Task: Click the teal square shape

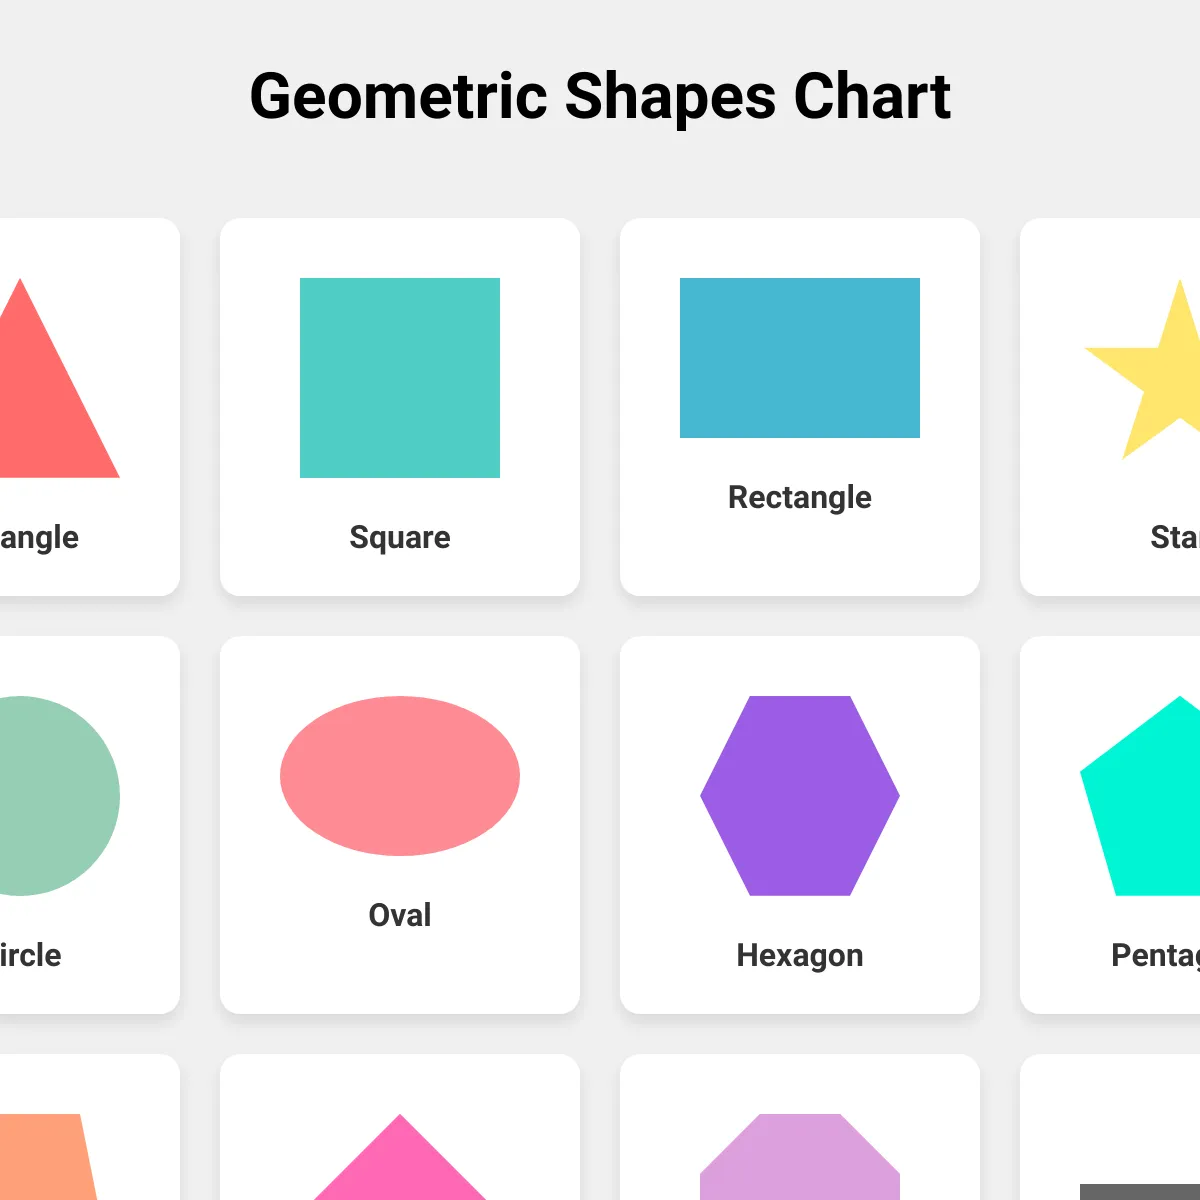Action: [x=400, y=378]
